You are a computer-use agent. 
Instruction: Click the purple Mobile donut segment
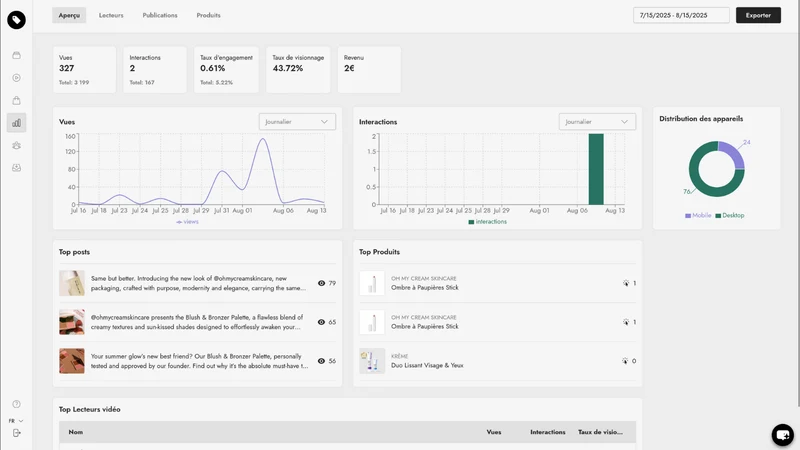tap(733, 154)
